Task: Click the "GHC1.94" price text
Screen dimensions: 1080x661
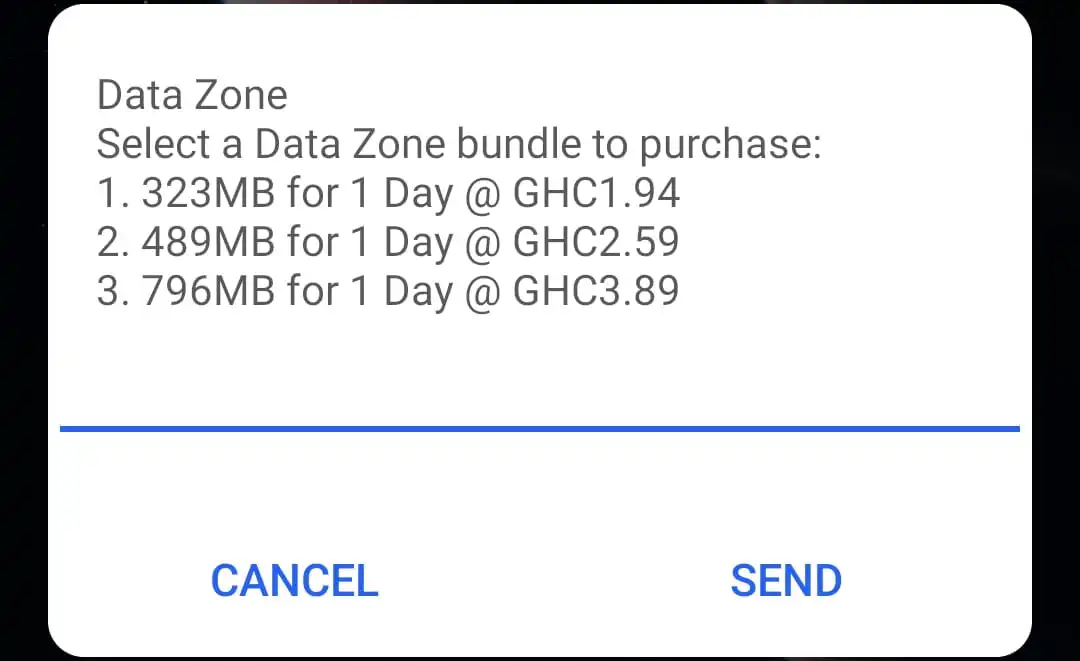Action: tap(596, 194)
